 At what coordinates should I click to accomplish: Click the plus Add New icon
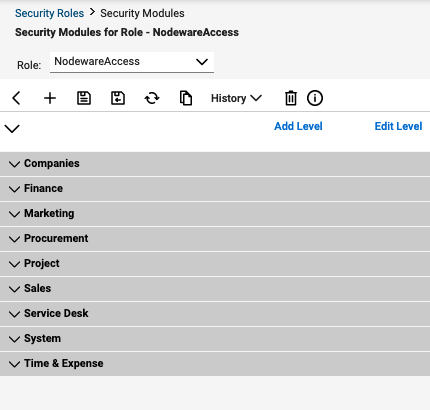click(50, 98)
